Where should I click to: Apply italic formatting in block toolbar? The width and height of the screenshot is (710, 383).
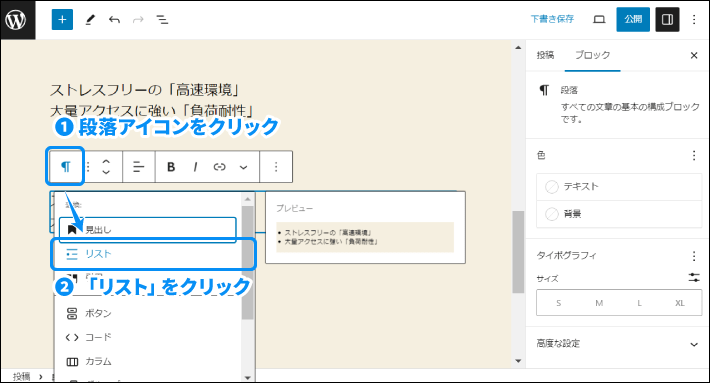pyautogui.click(x=195, y=167)
